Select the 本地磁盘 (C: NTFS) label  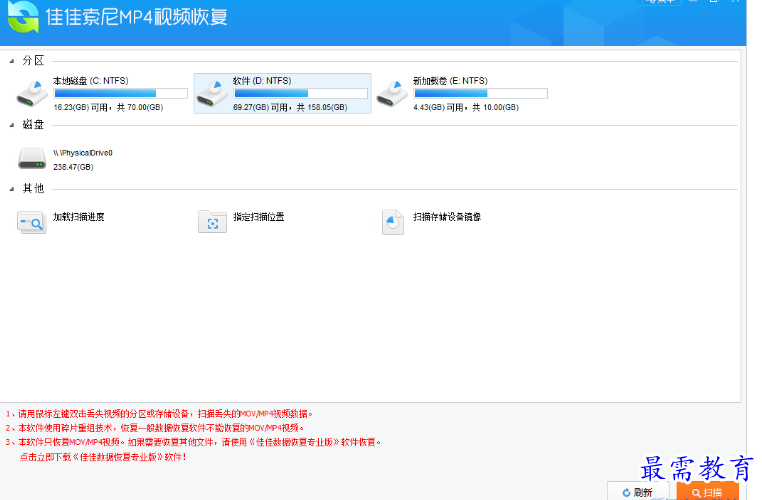(x=91, y=81)
